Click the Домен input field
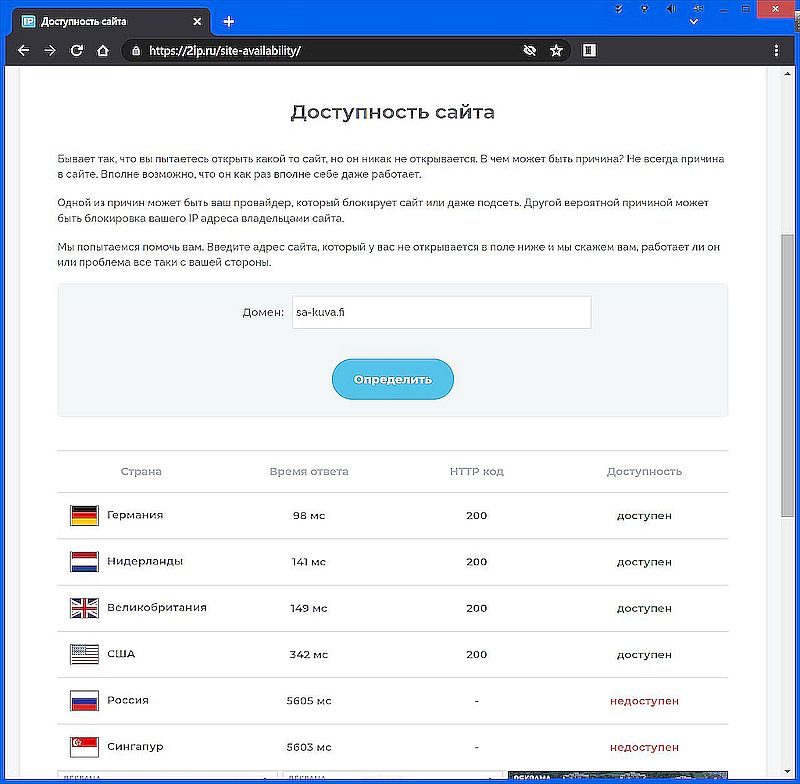The image size is (800, 784). 441,312
